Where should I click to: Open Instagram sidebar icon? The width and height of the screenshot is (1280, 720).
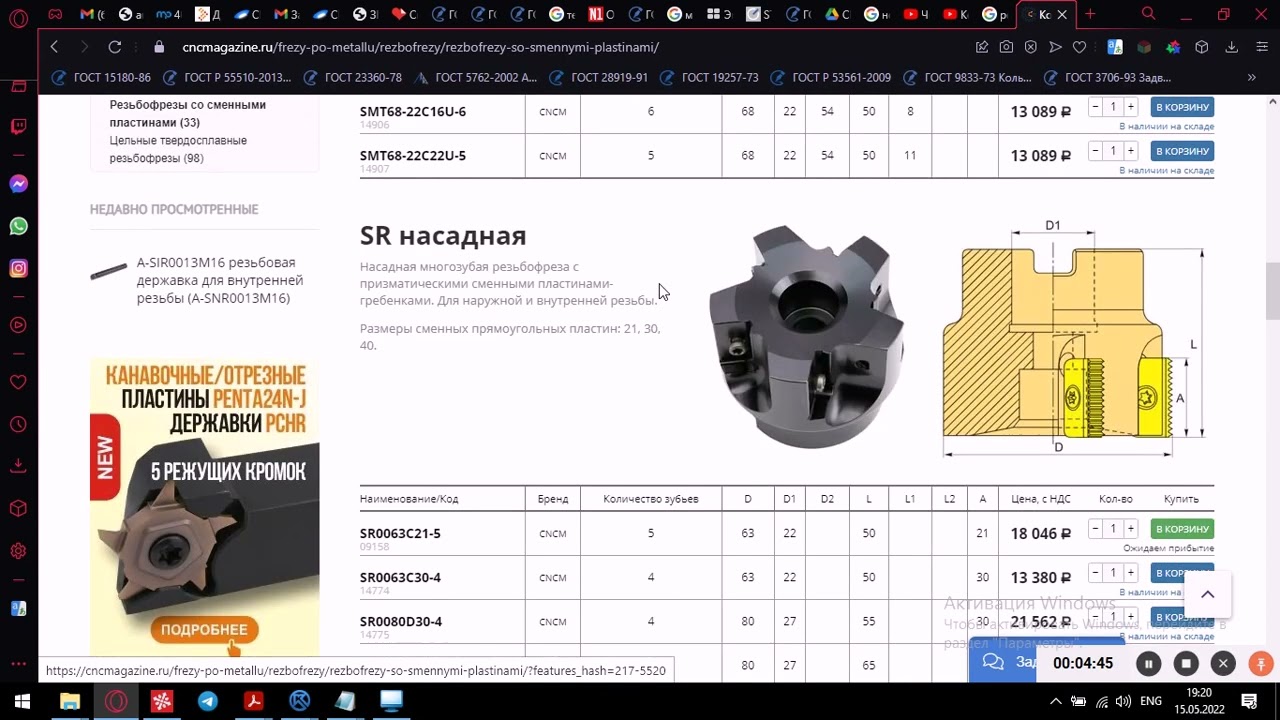18,268
